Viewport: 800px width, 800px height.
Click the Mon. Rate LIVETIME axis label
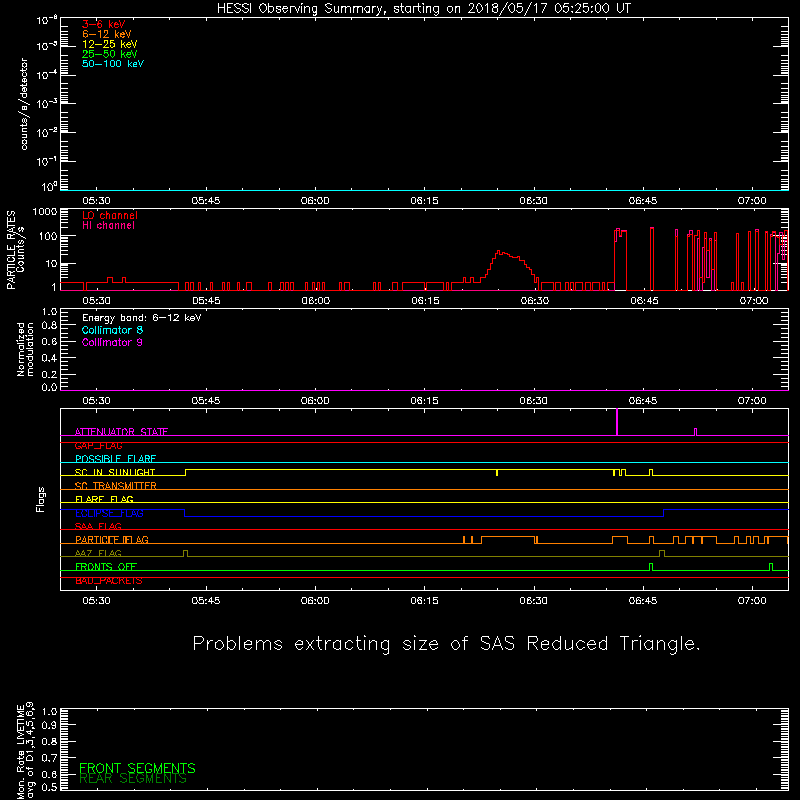pos(25,750)
